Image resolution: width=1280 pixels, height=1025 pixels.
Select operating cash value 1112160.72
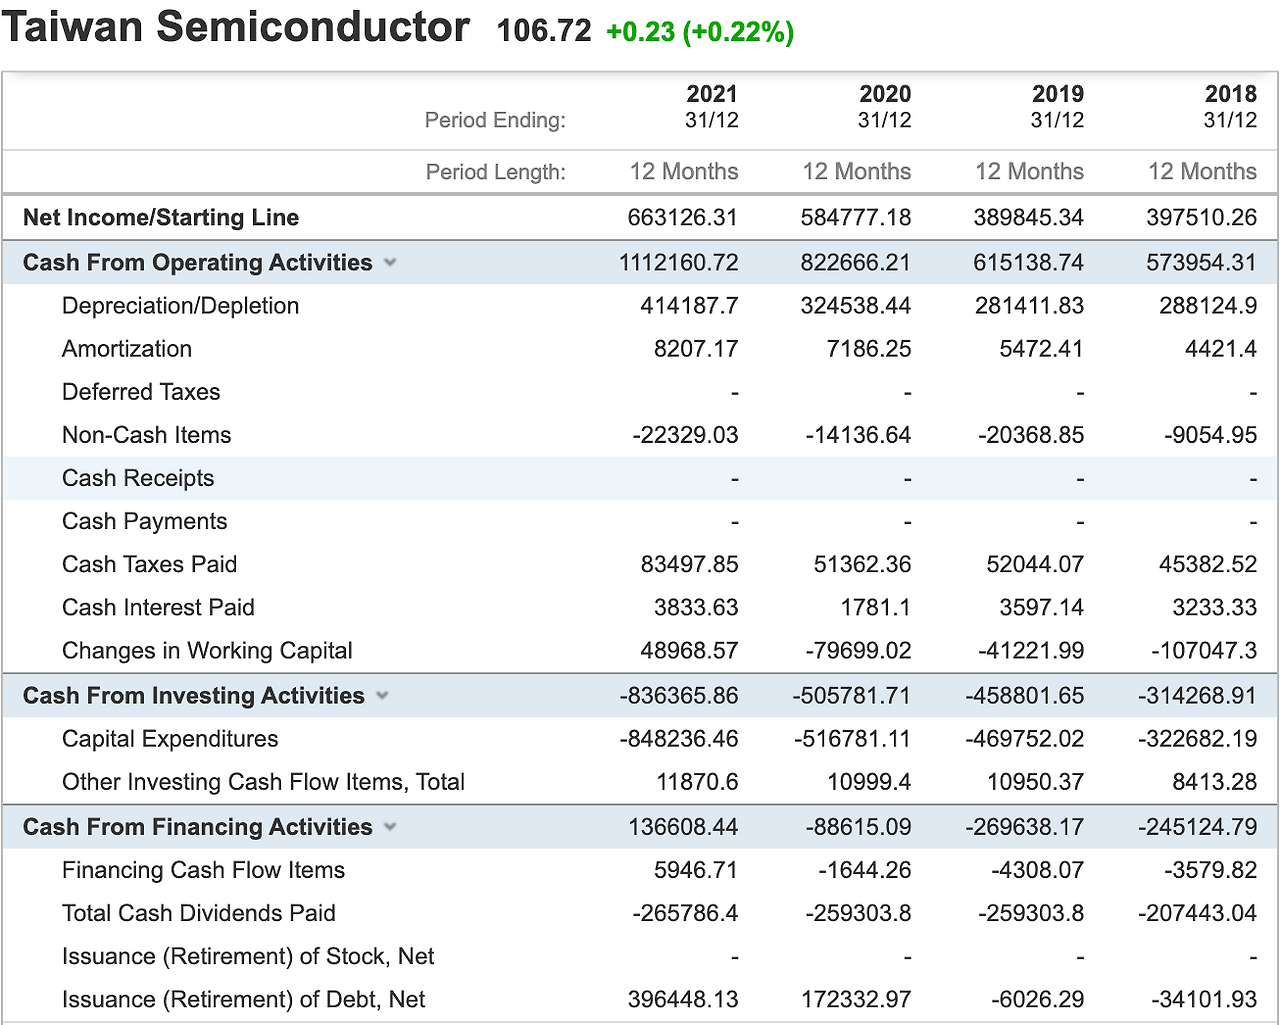tap(679, 263)
